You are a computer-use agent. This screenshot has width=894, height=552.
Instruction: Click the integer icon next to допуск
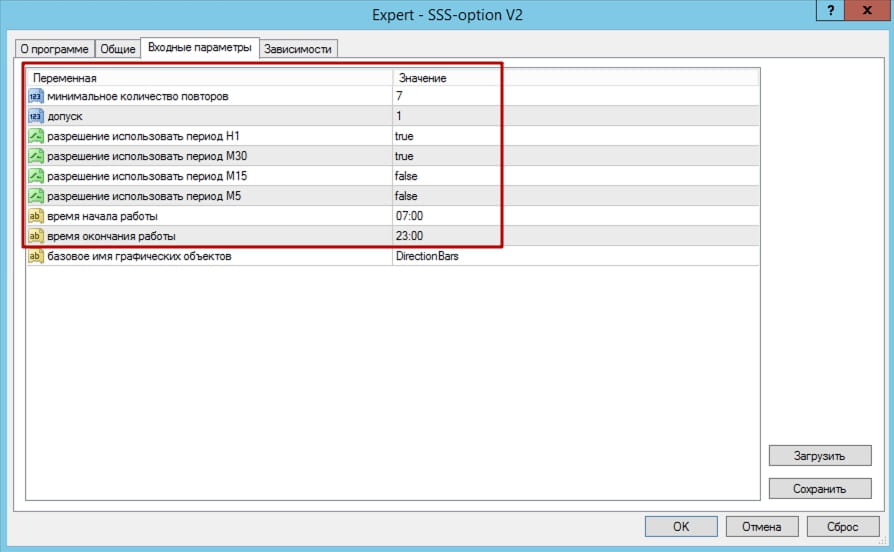coord(36,116)
